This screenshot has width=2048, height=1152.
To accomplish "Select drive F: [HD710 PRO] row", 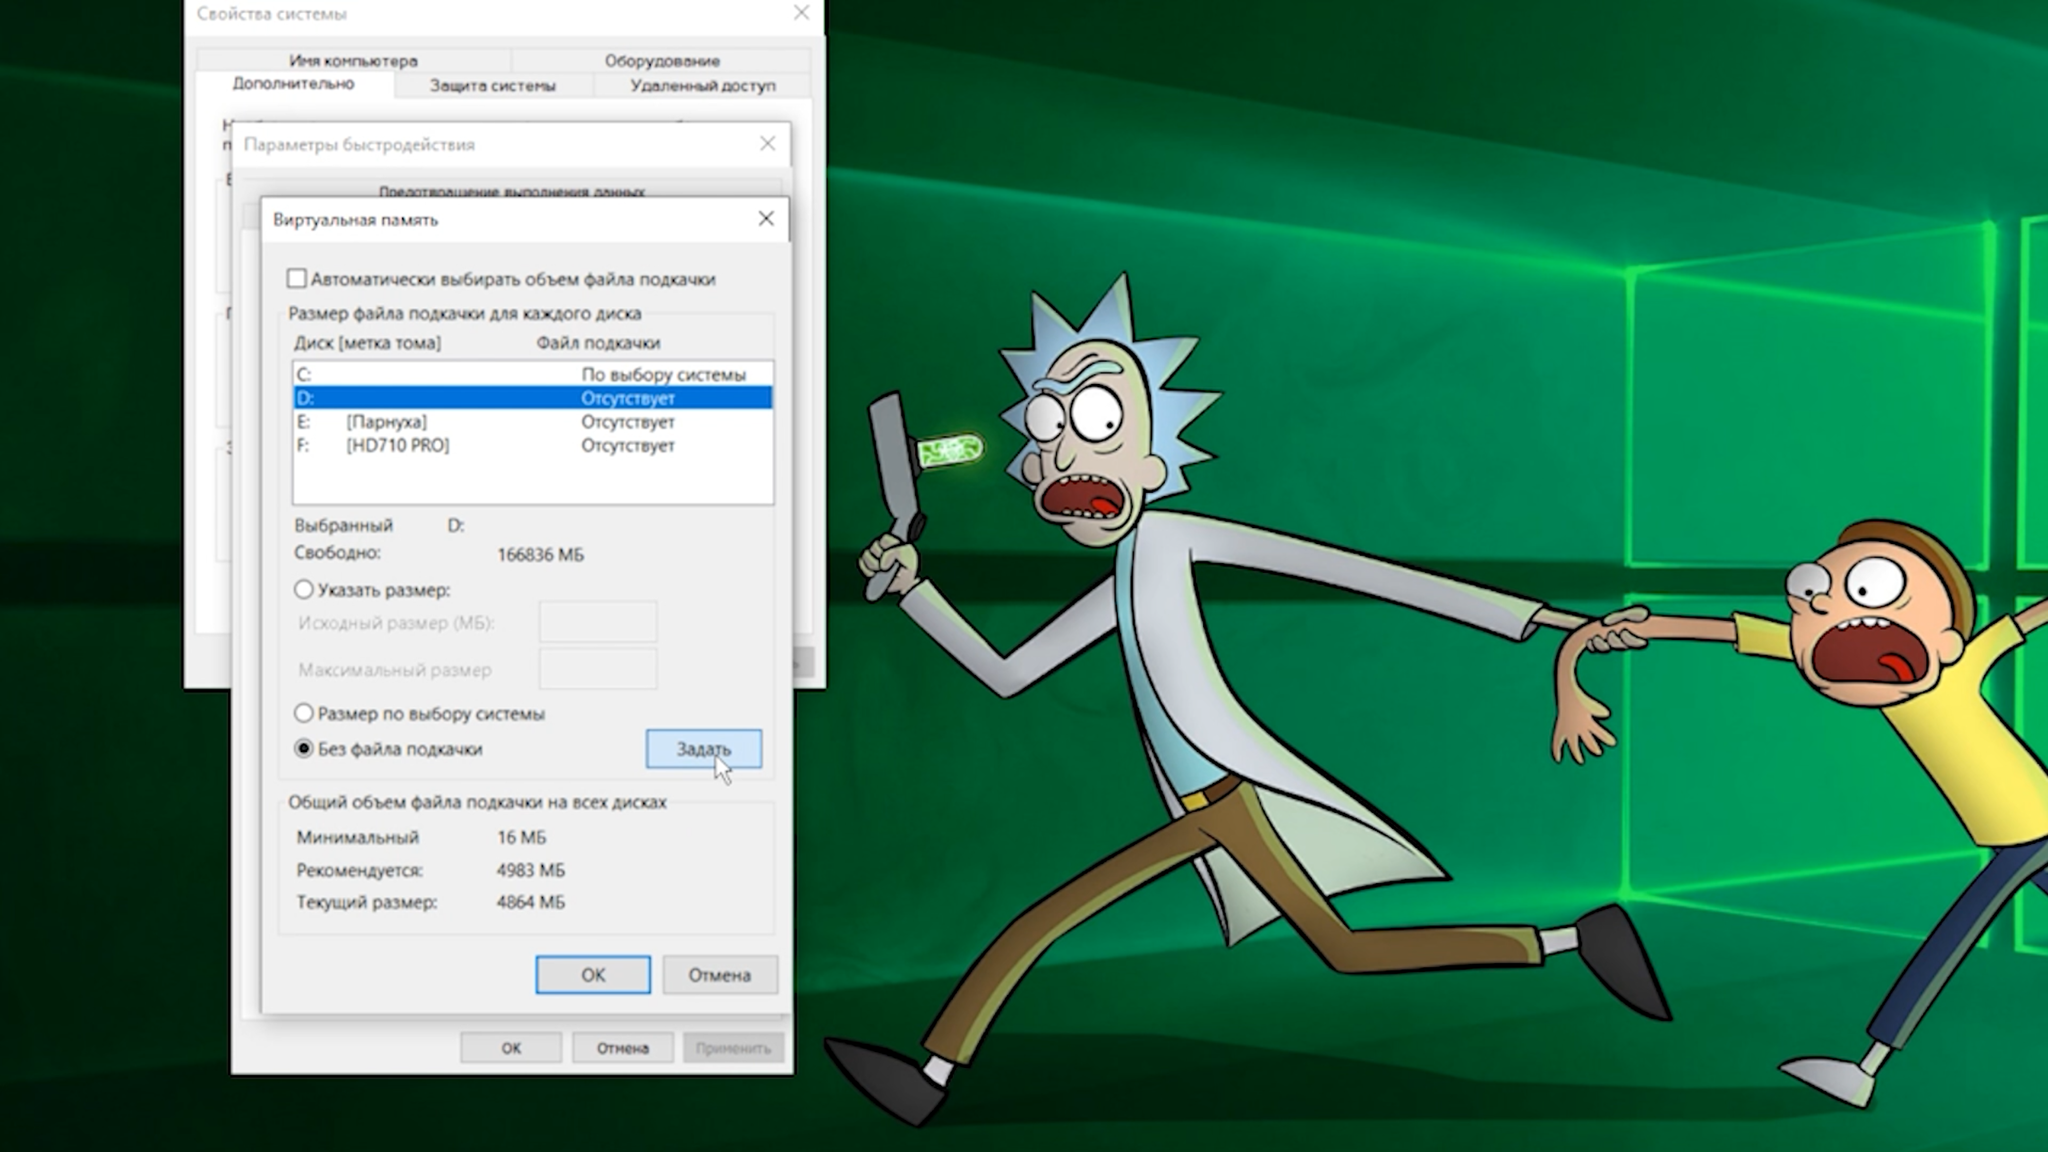I will point(533,446).
